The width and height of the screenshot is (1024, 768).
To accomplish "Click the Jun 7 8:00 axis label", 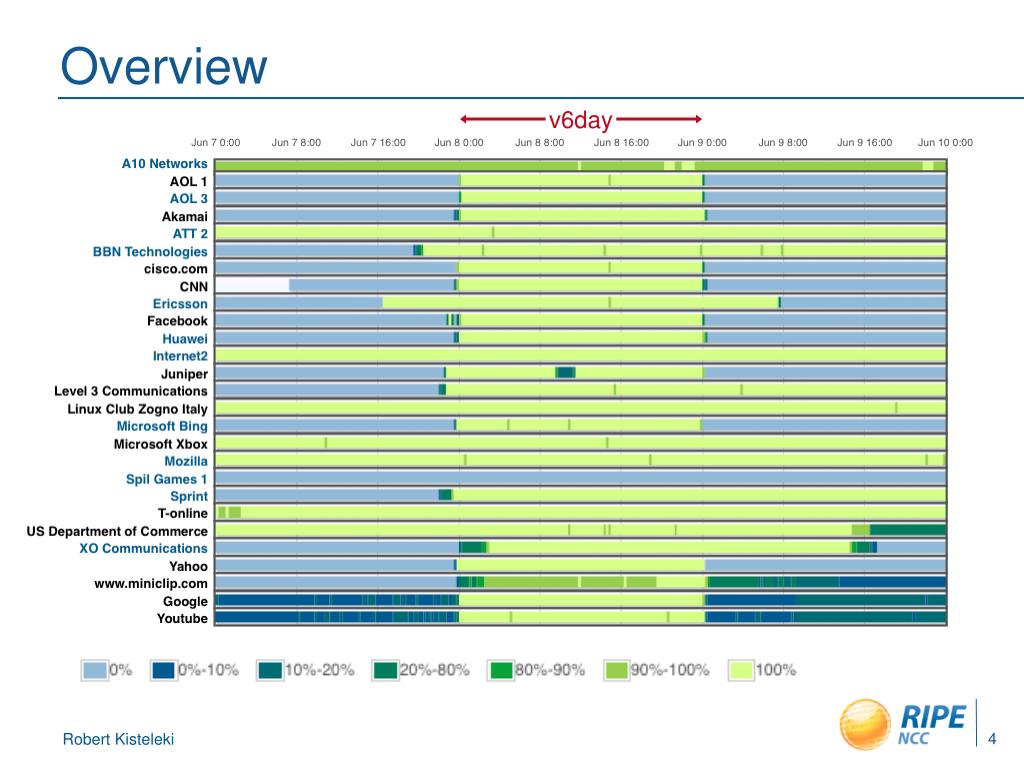I will pos(296,142).
